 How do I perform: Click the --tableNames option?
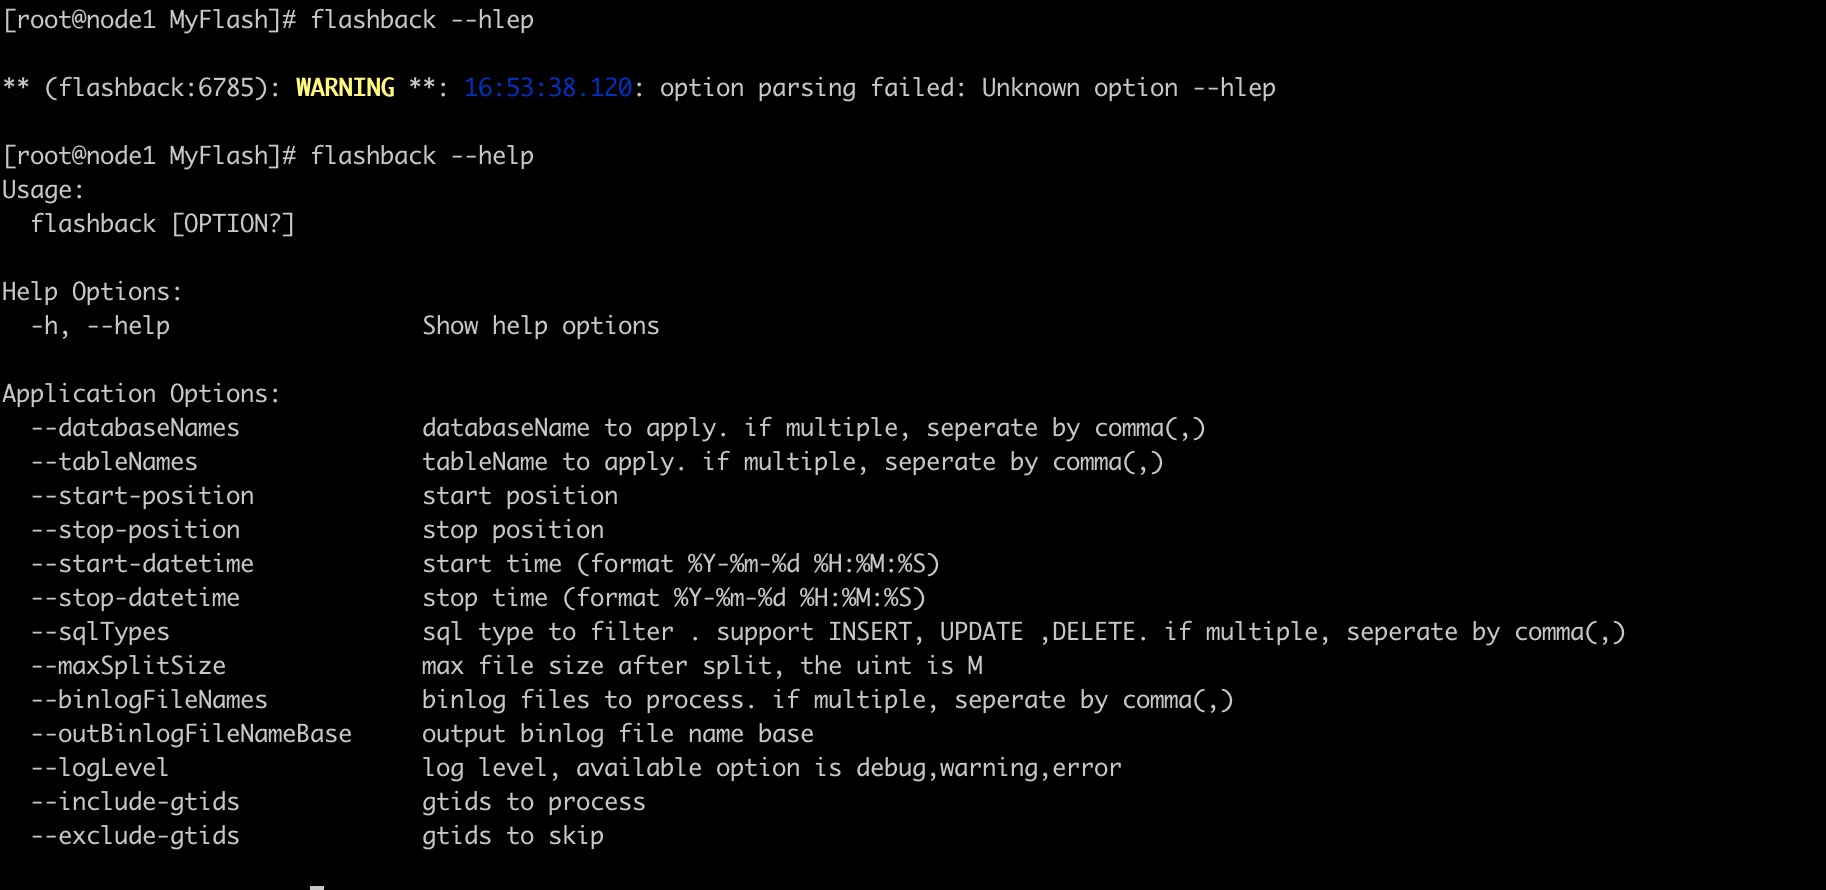(x=114, y=462)
